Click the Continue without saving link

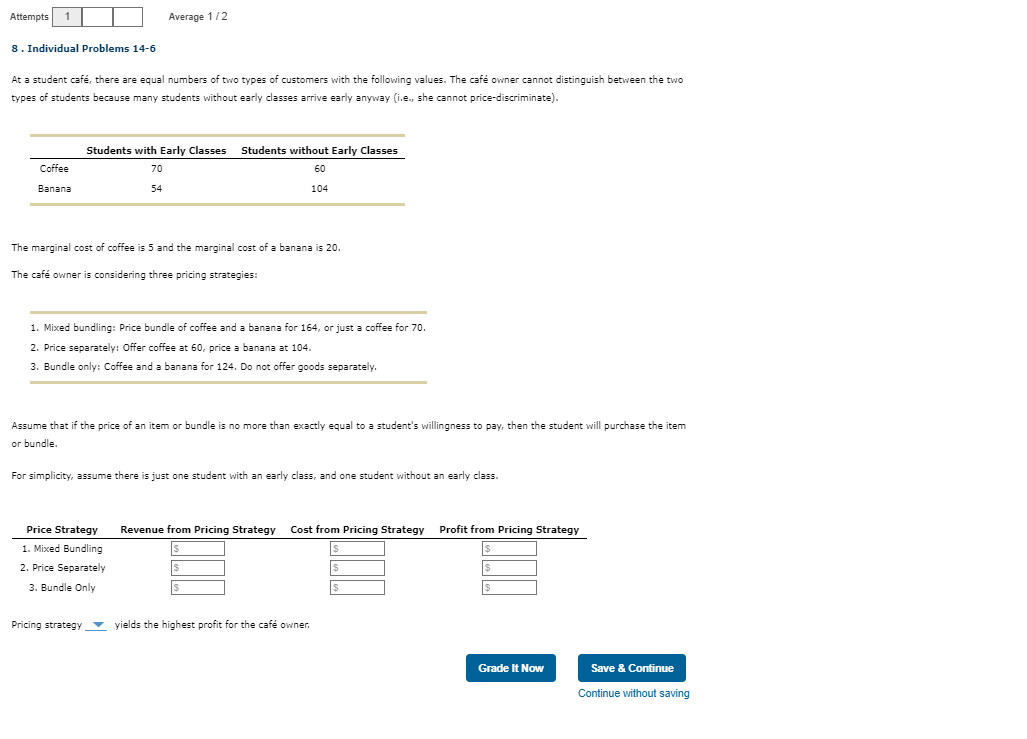(x=633, y=692)
